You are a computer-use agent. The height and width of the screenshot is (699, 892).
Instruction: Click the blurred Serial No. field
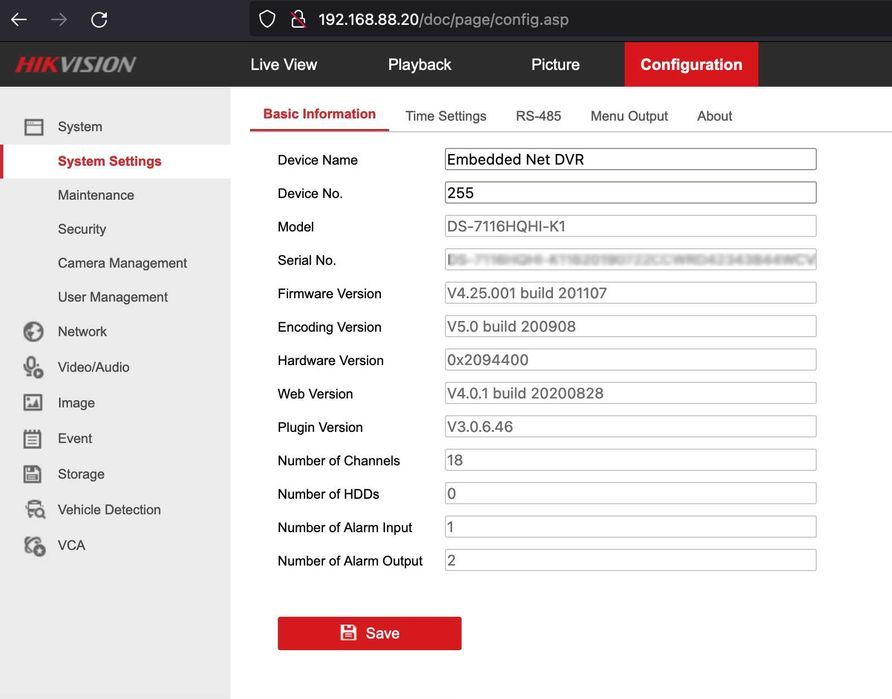630,259
